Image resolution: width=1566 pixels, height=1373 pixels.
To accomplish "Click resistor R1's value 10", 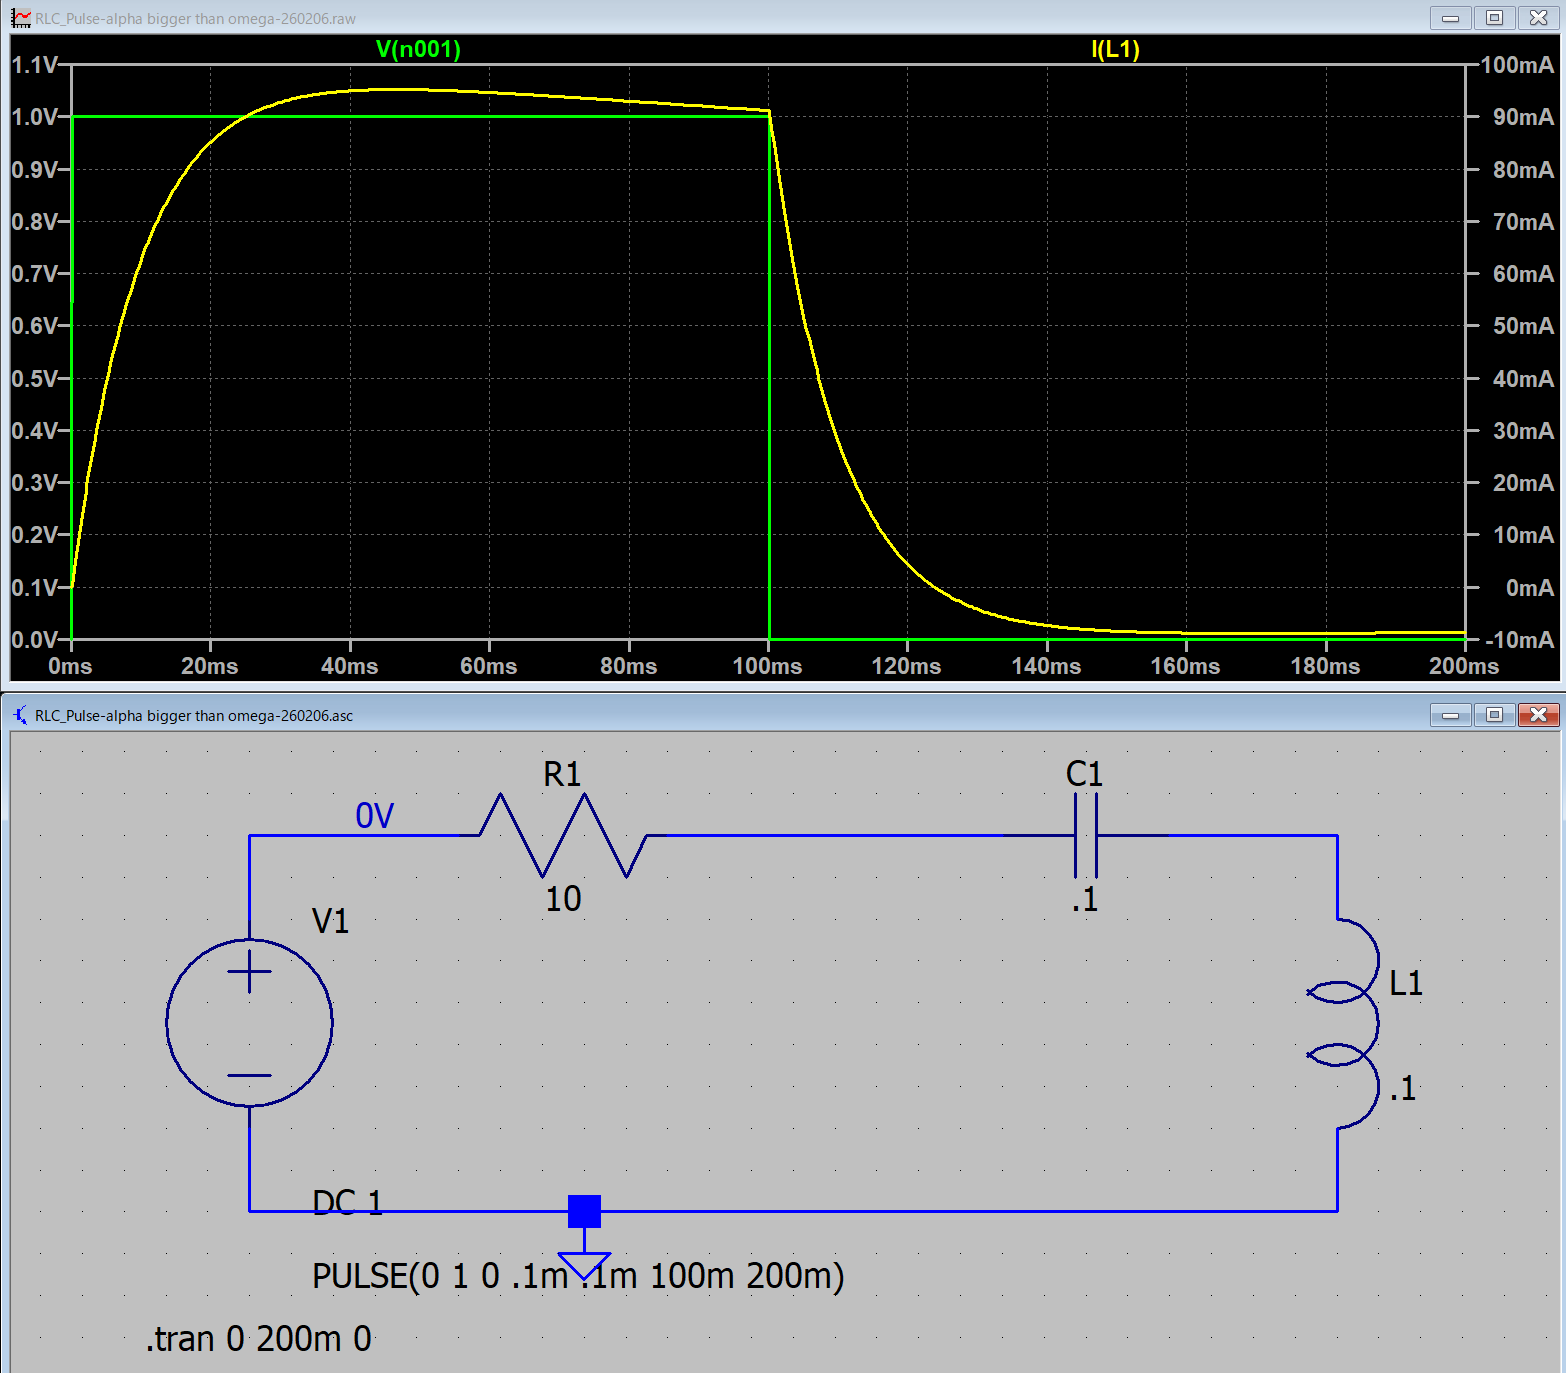I will pyautogui.click(x=563, y=898).
